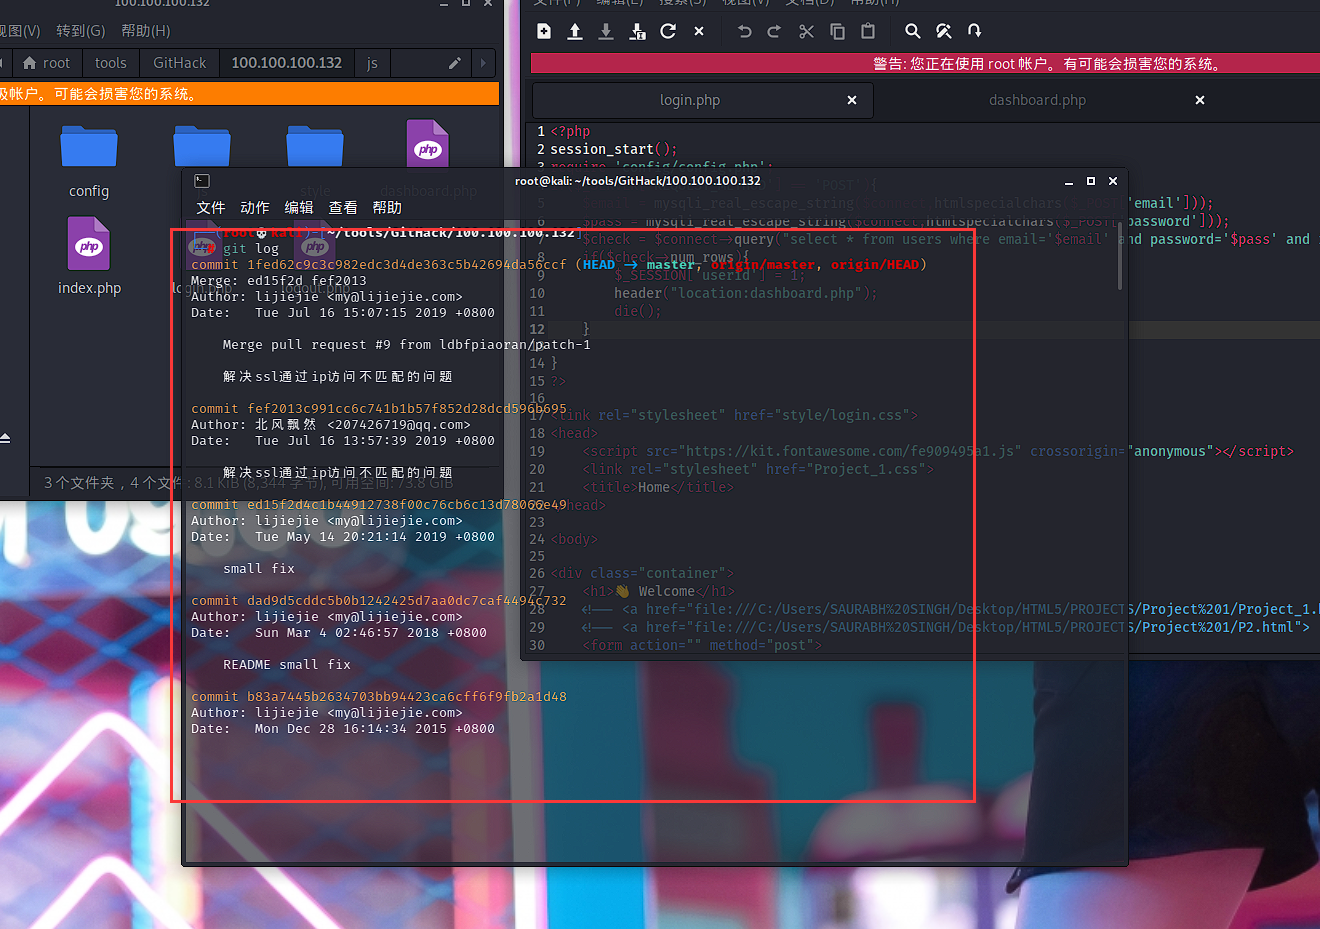Copy selection with the copy icon
Image resolution: width=1320 pixels, height=929 pixels.
click(x=837, y=31)
